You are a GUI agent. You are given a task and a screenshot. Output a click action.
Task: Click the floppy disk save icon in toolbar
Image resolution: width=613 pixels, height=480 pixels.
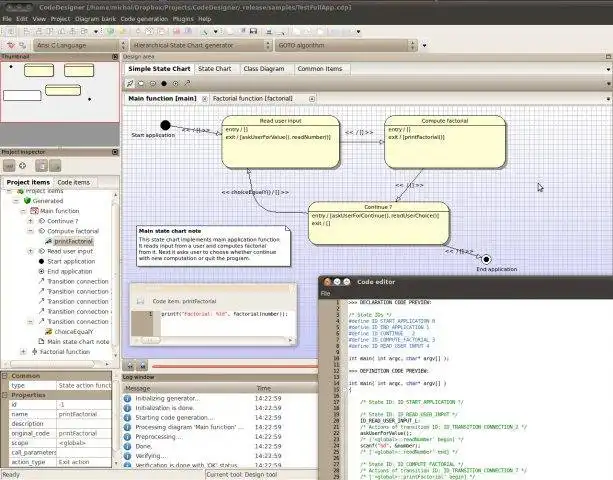click(x=253, y=31)
